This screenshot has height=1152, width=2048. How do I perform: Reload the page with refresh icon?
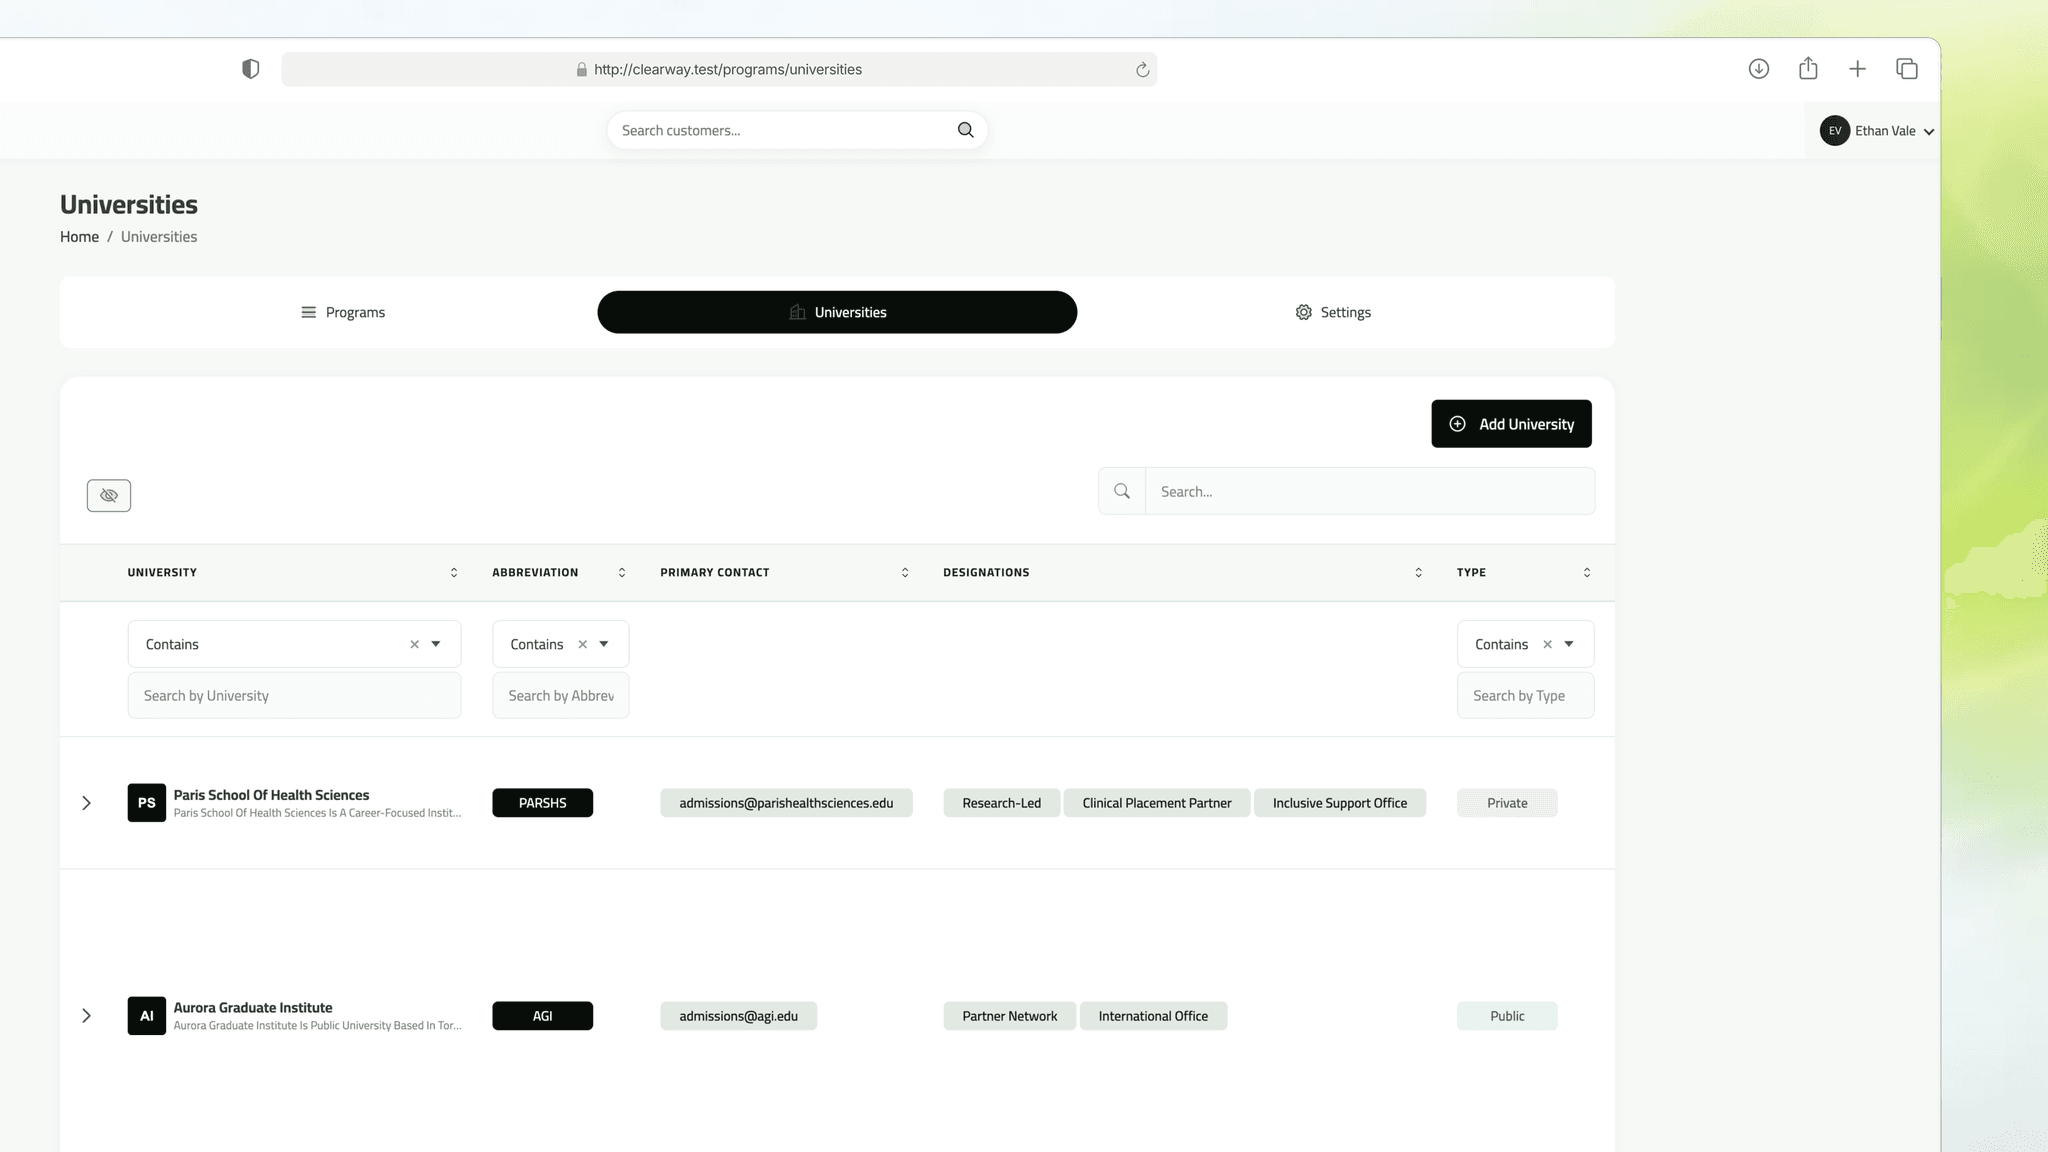point(1142,70)
